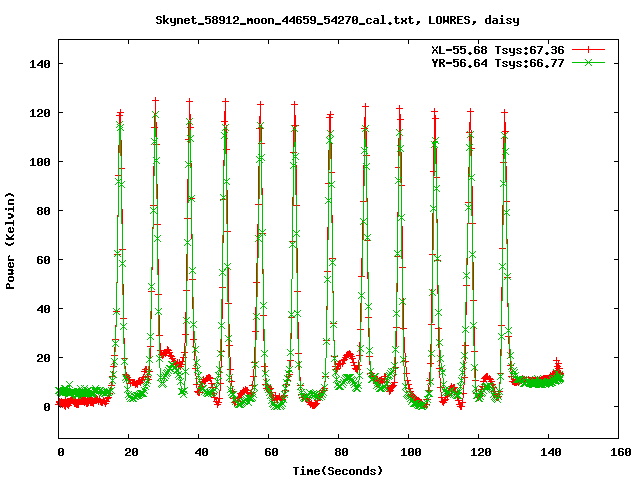Click the x-axis tick label 160
Image resolution: width=640 pixels, height=480 pixels.
point(620,452)
